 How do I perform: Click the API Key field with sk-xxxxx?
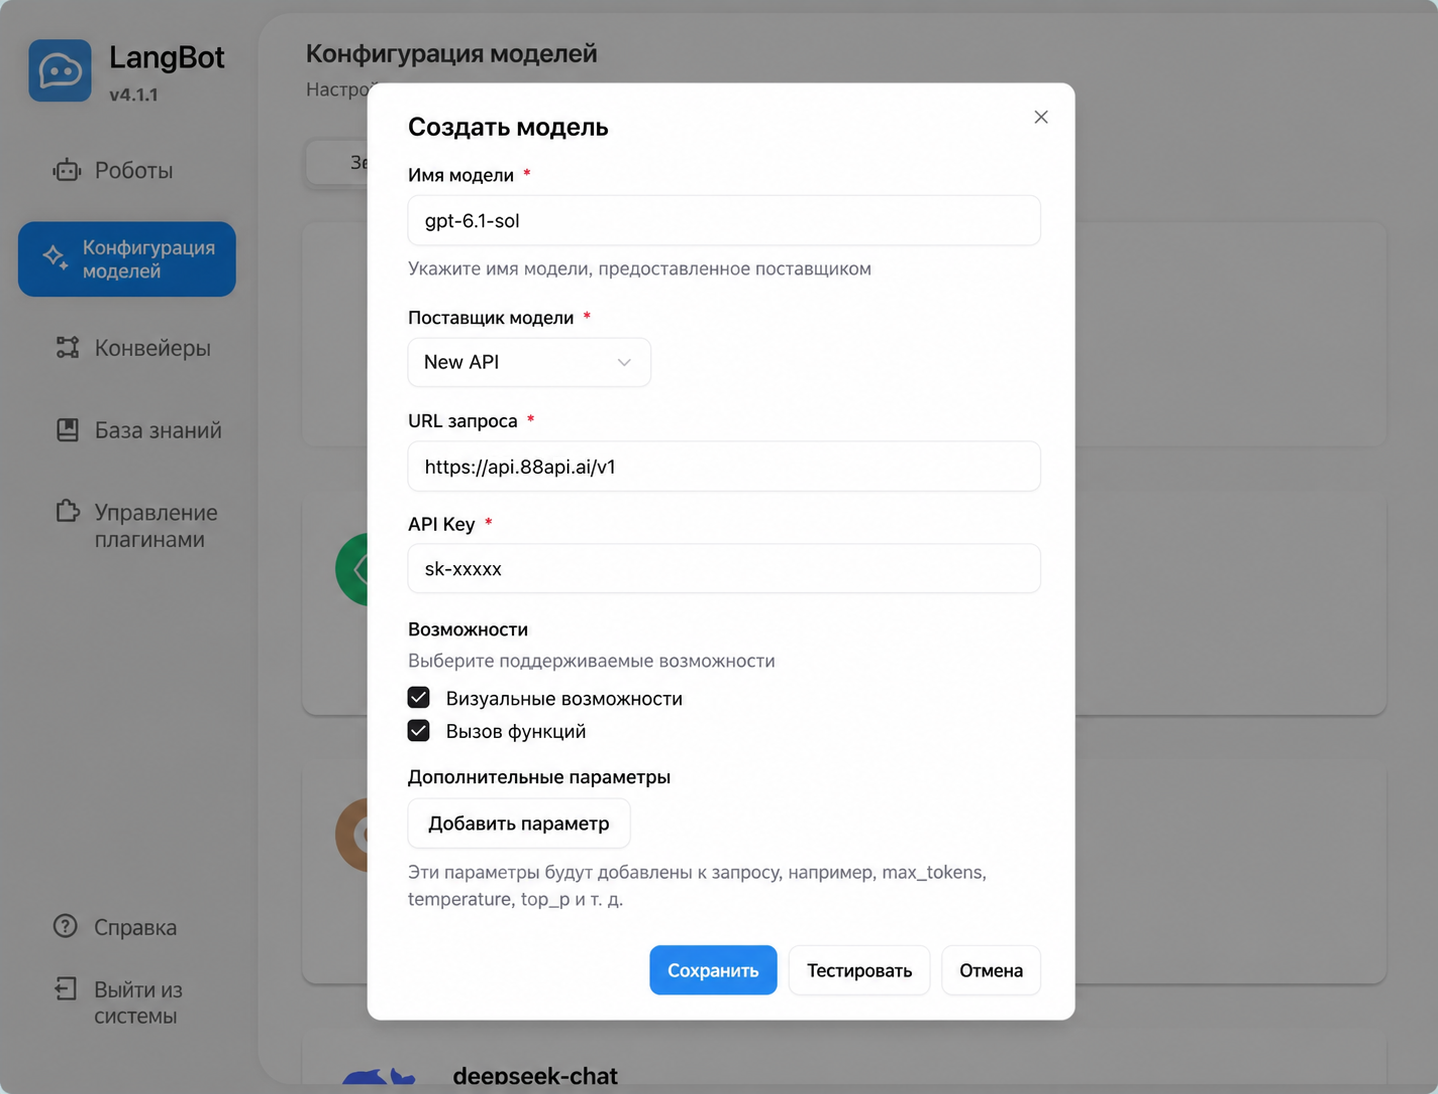tap(724, 568)
